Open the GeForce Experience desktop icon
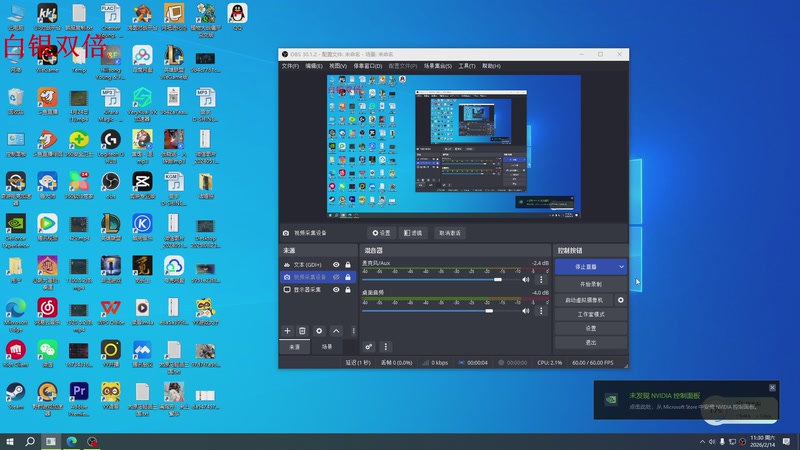This screenshot has width=800, height=450. tap(15, 231)
